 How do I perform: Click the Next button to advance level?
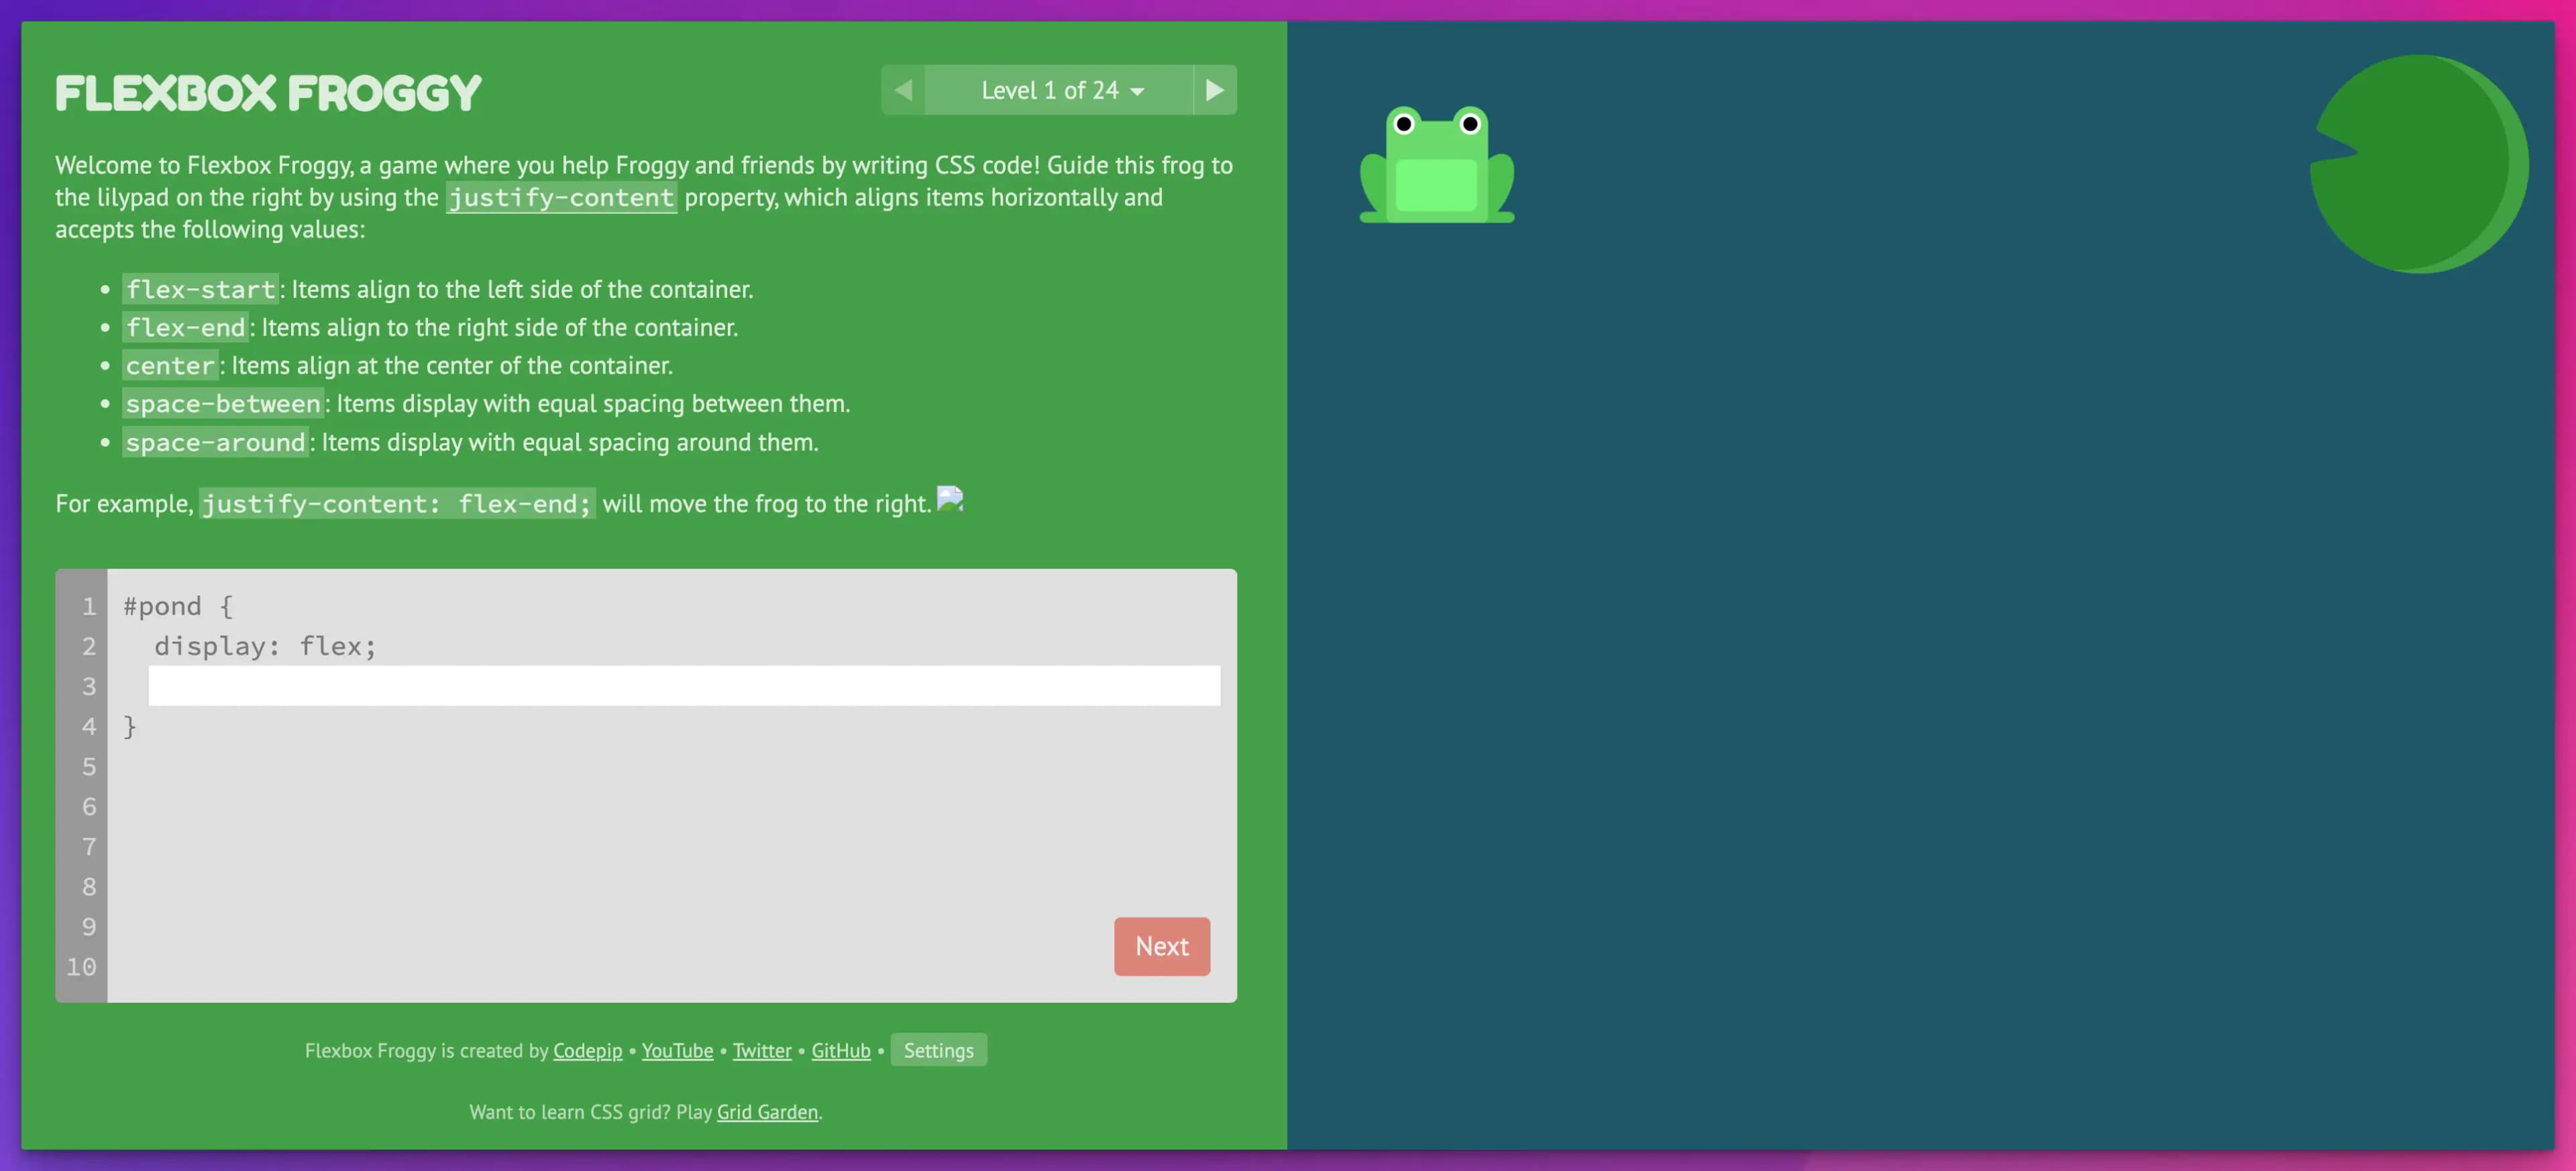1160,946
